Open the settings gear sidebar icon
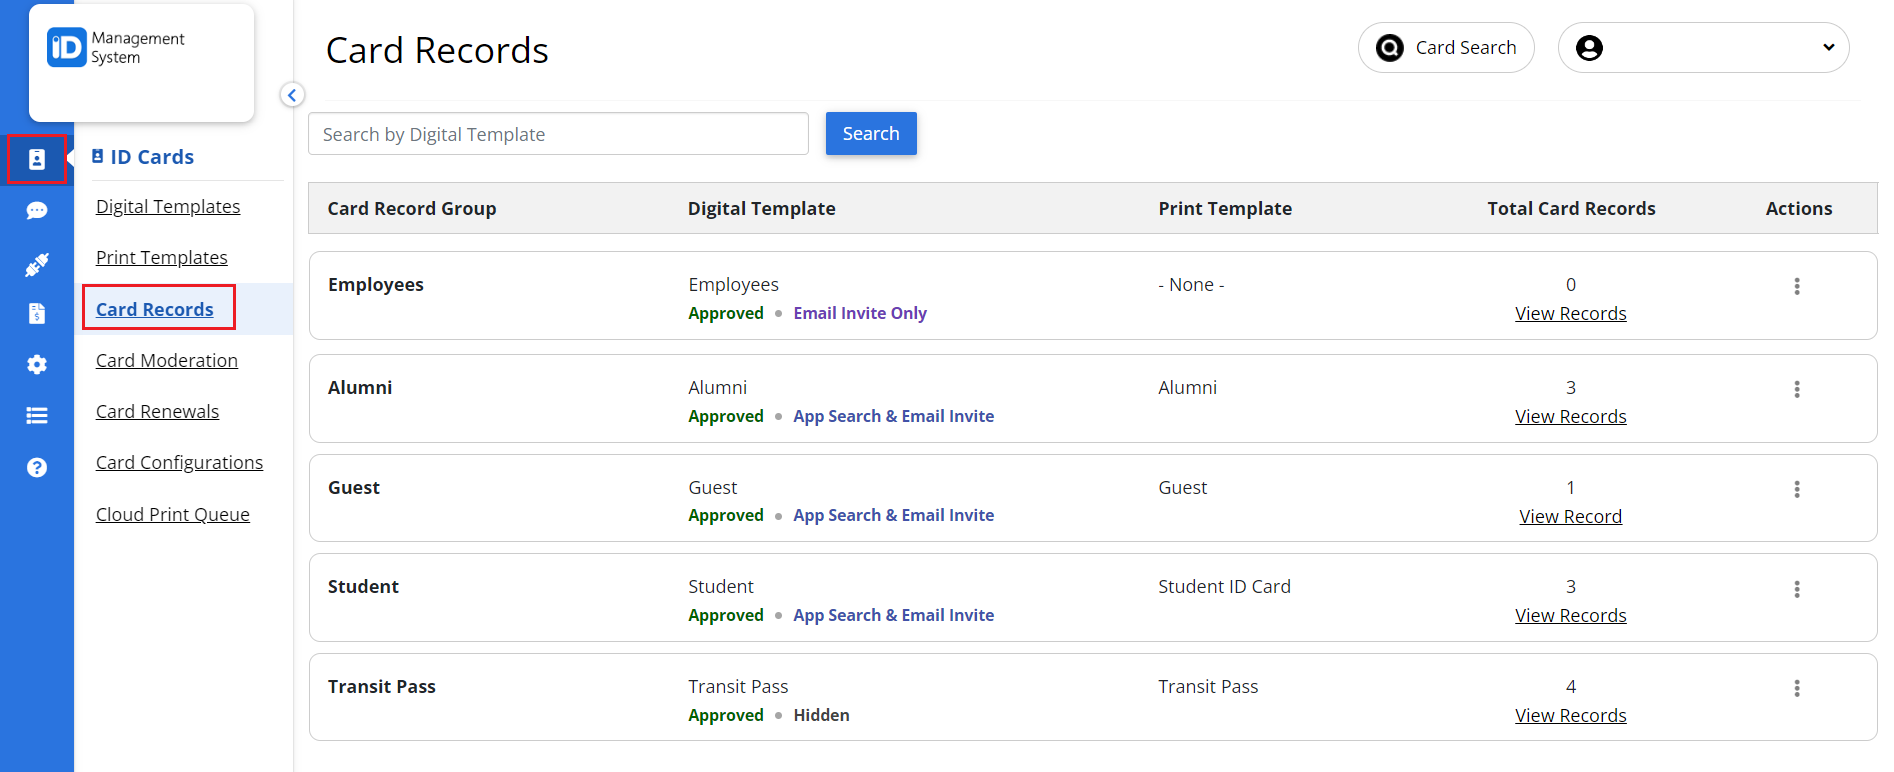 coord(37,365)
